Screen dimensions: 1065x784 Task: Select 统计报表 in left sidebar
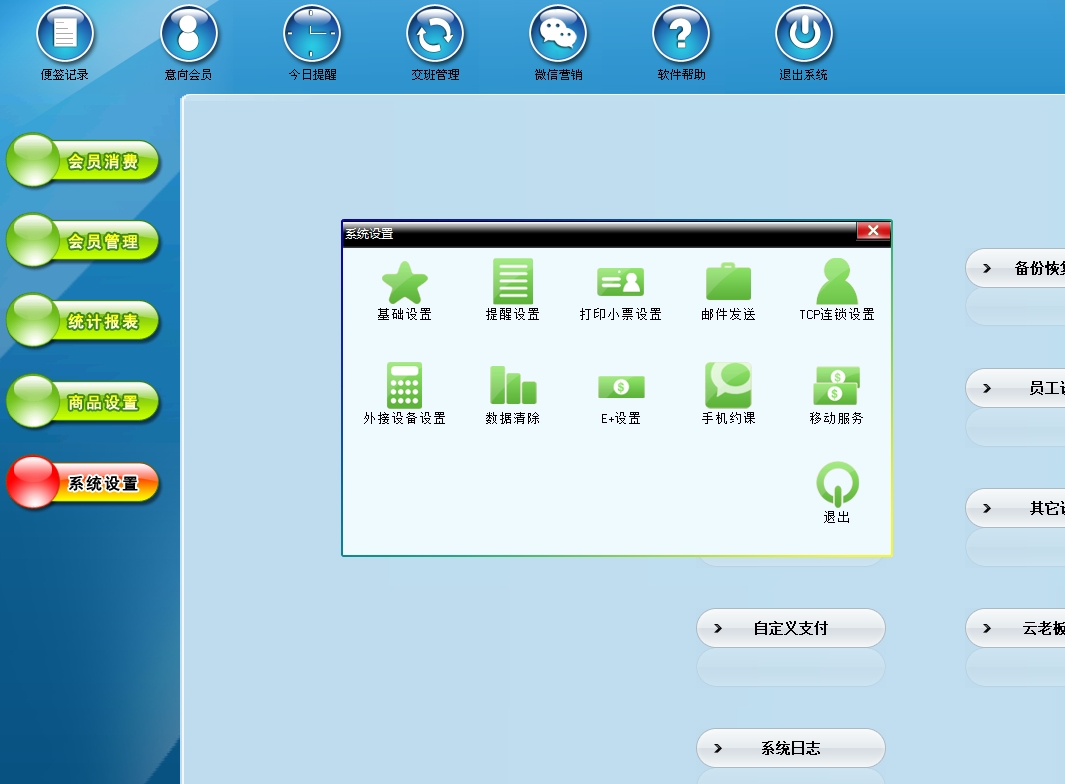(x=84, y=322)
